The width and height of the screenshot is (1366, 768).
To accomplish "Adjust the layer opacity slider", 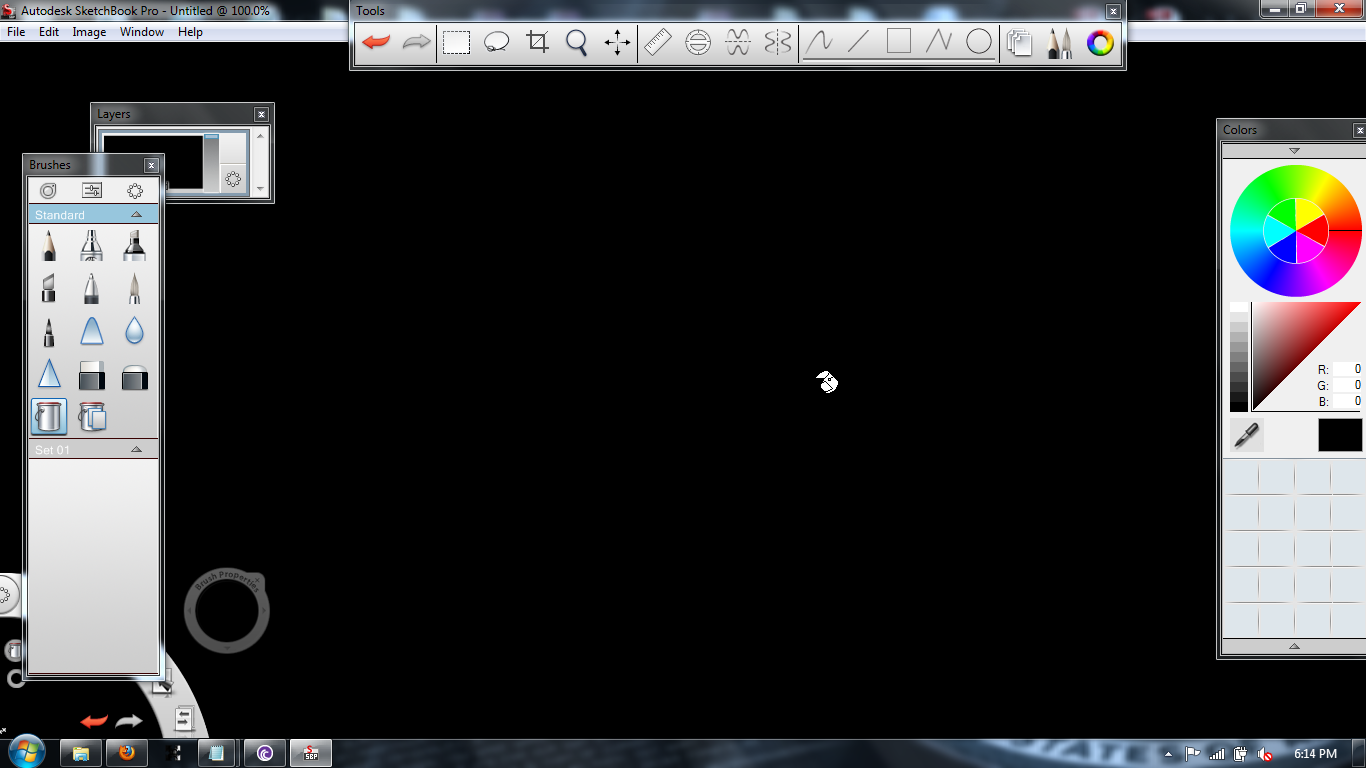I will tap(211, 162).
